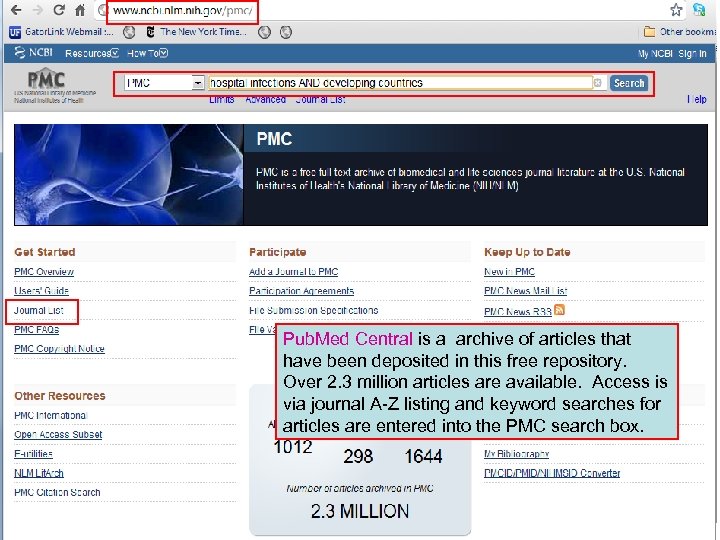This screenshot has height=540, width=720.
Task: Click the browser address bar URL
Action: click(x=182, y=10)
